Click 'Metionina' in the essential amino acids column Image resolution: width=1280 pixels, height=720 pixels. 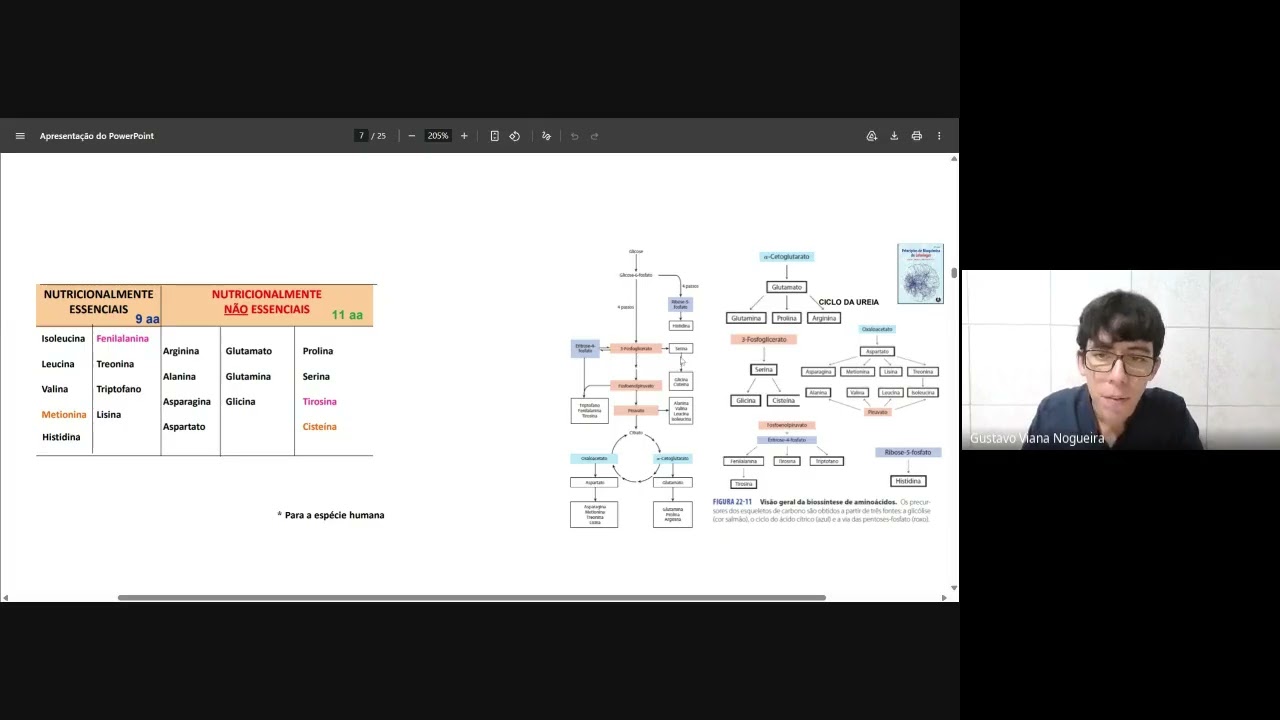click(x=64, y=415)
